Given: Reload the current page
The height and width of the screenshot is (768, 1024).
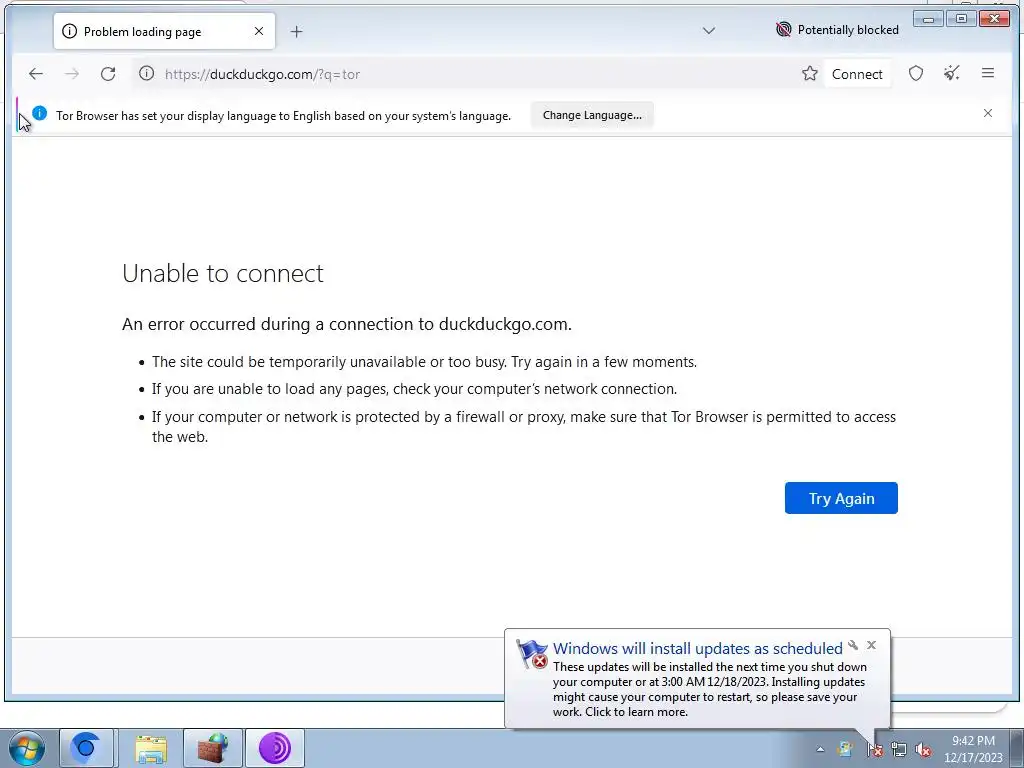Looking at the screenshot, I should 108,74.
